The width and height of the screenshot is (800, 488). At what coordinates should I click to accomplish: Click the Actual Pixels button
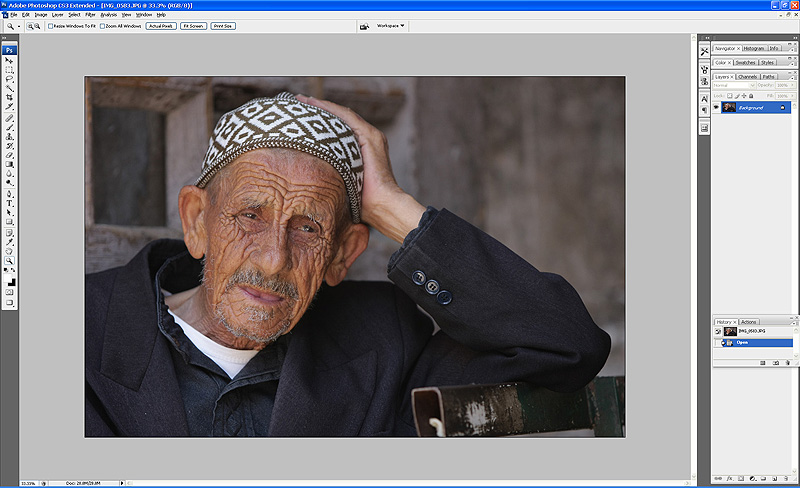tap(160, 26)
